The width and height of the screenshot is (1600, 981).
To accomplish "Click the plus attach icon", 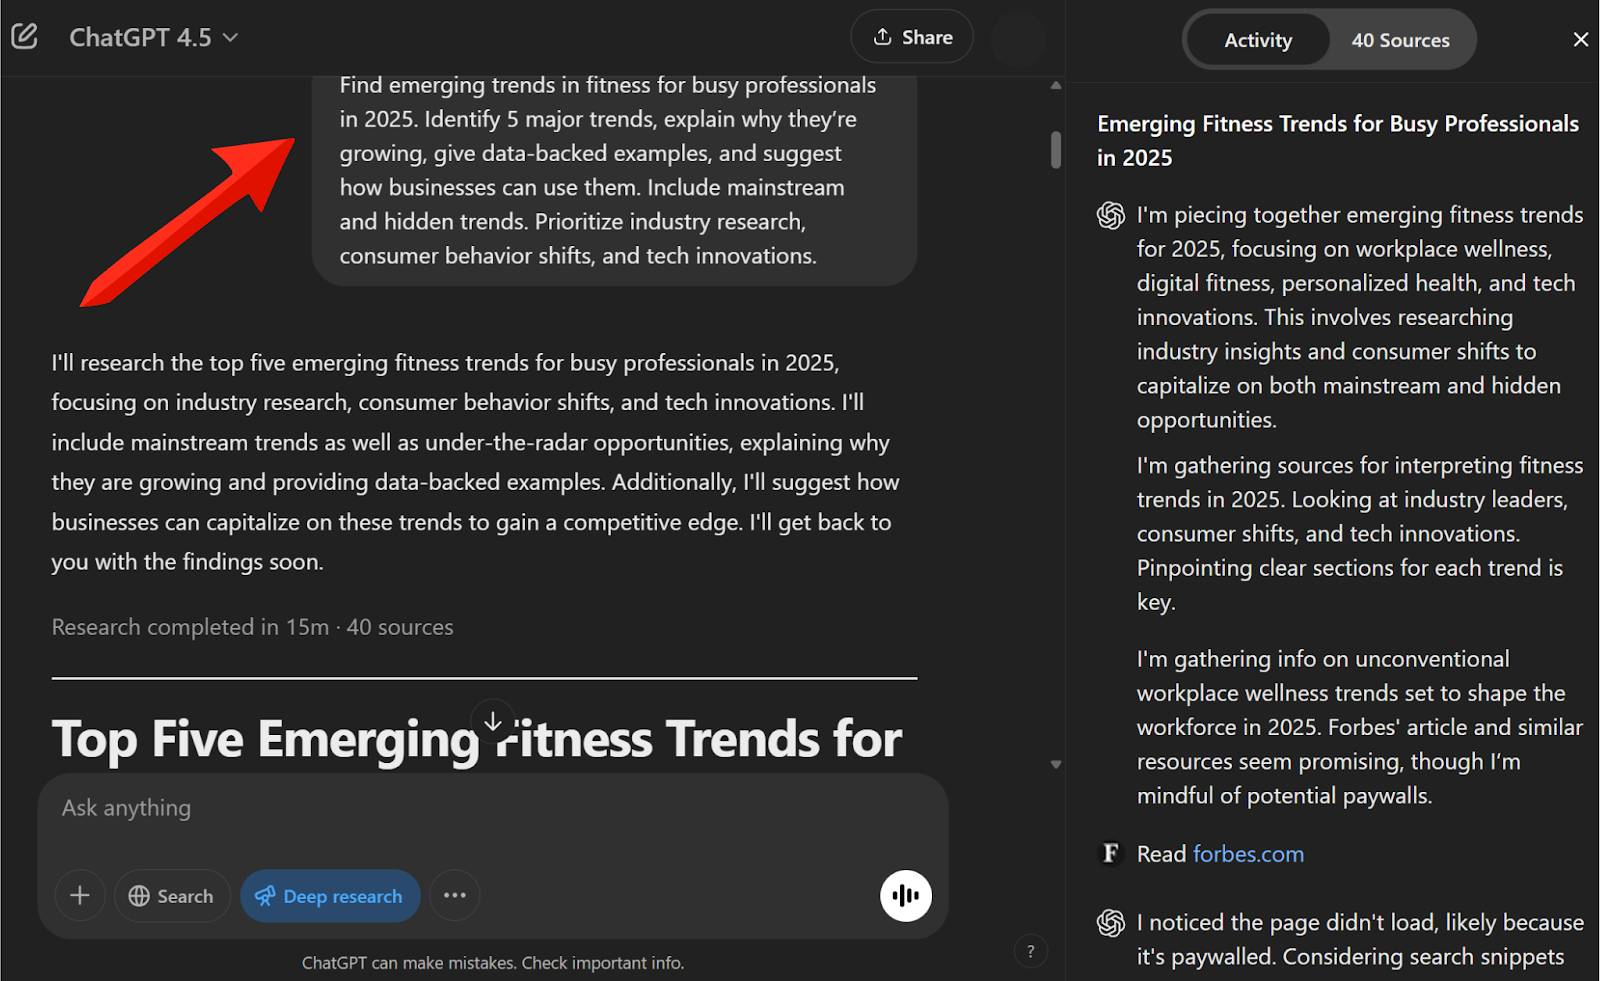I will 80,895.
